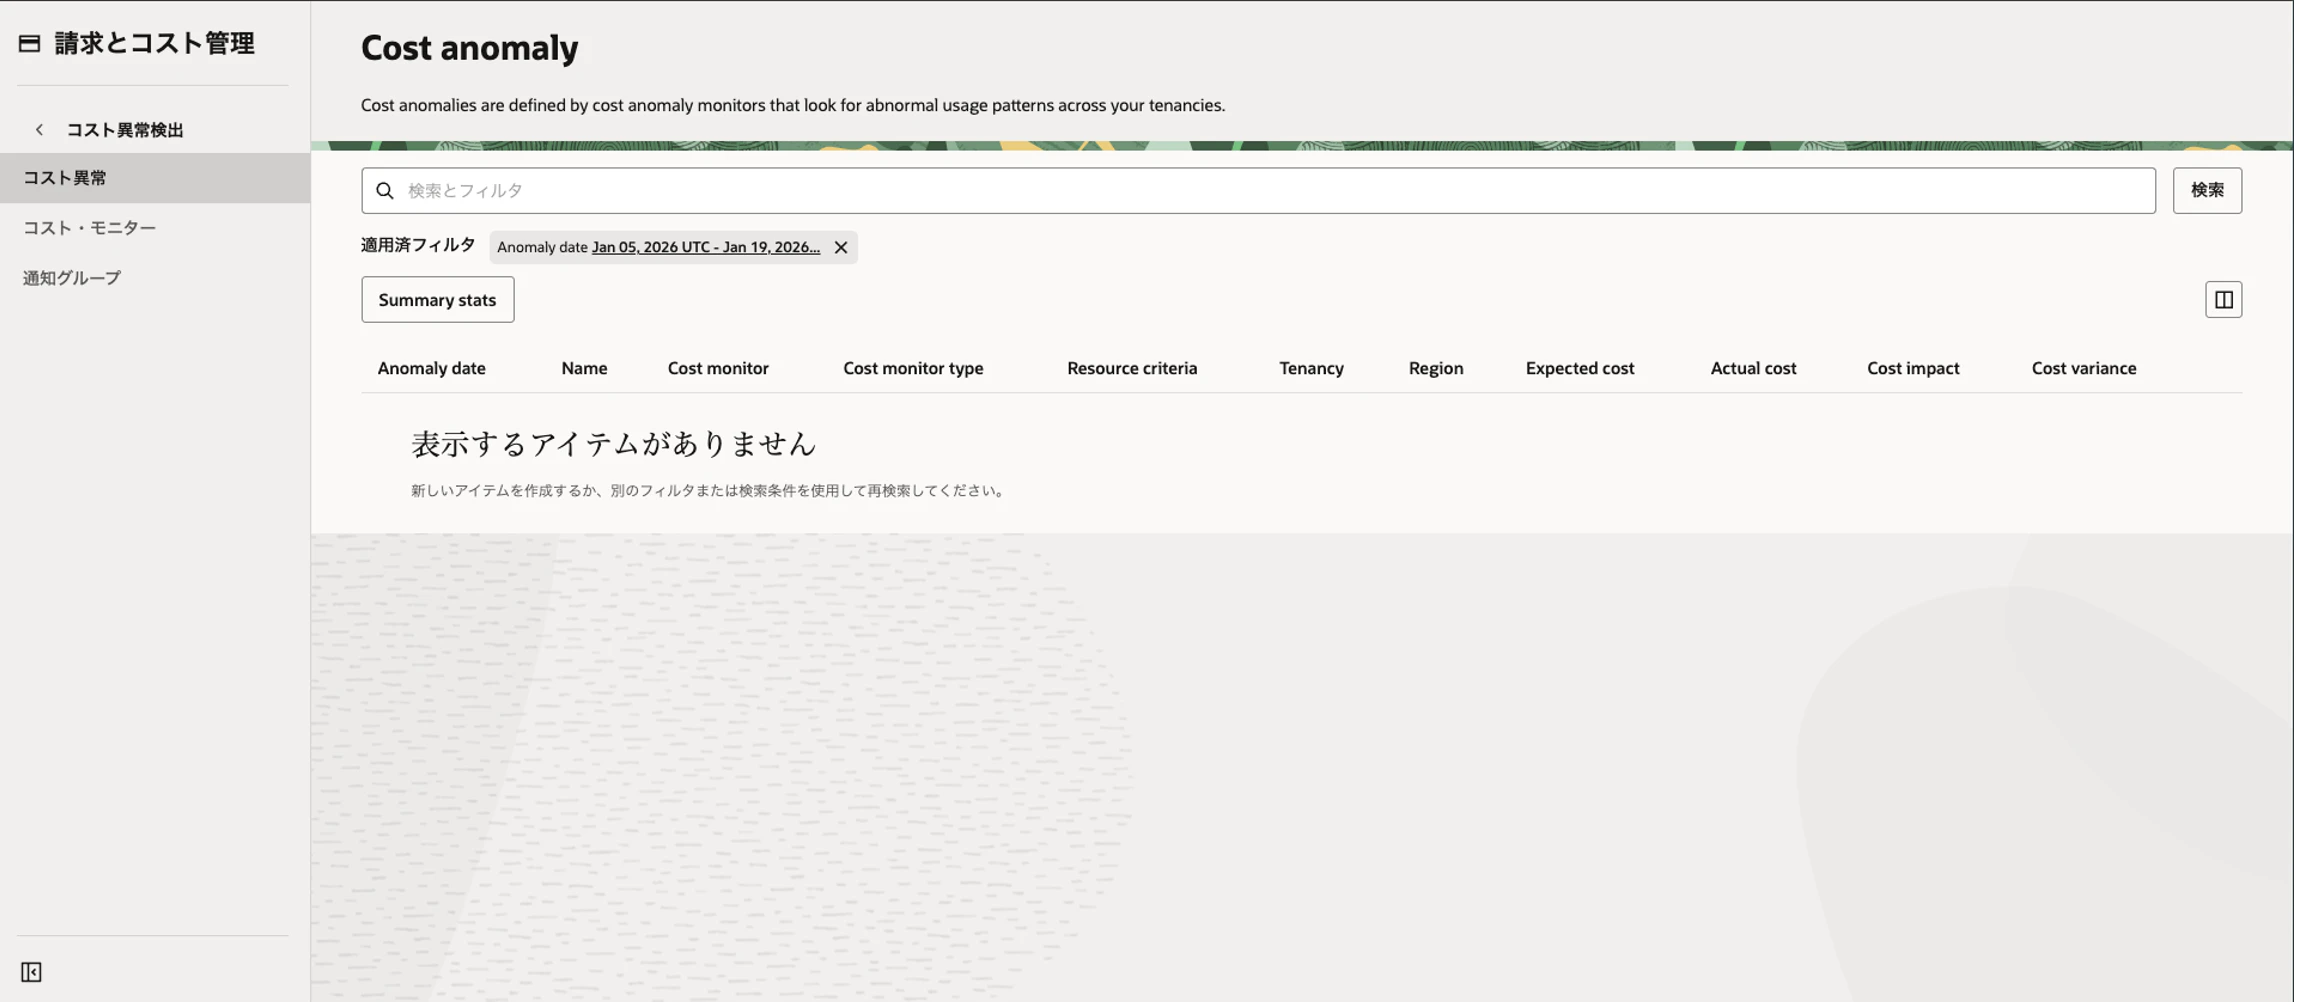Click the 適用済フィルタ label
Viewport: 2300px width, 1002px height.
tap(418, 245)
